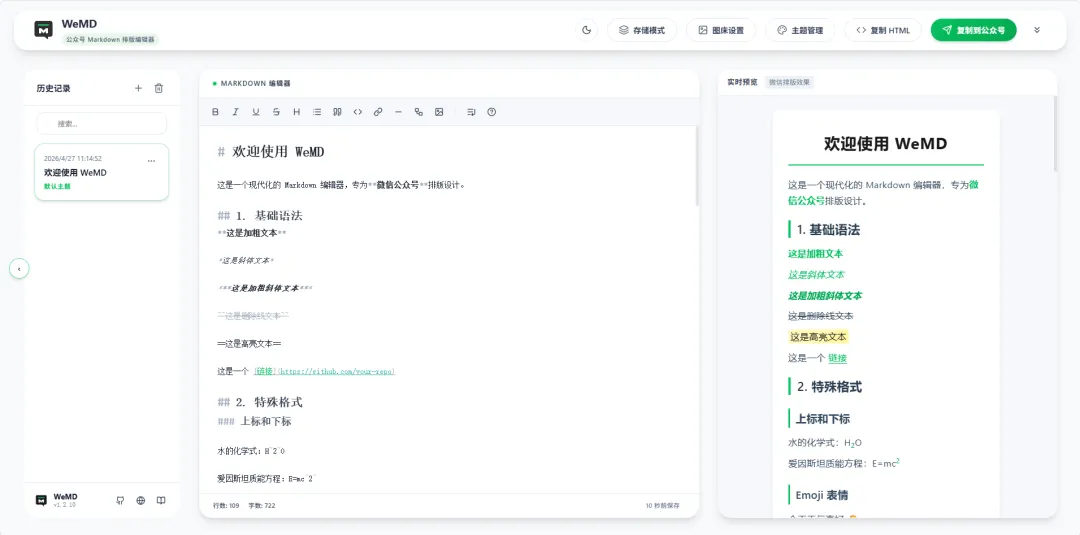Screen dimensions: 1080x535
Task: Insert a blockquote with the quote icon
Action: pyautogui.click(x=338, y=112)
